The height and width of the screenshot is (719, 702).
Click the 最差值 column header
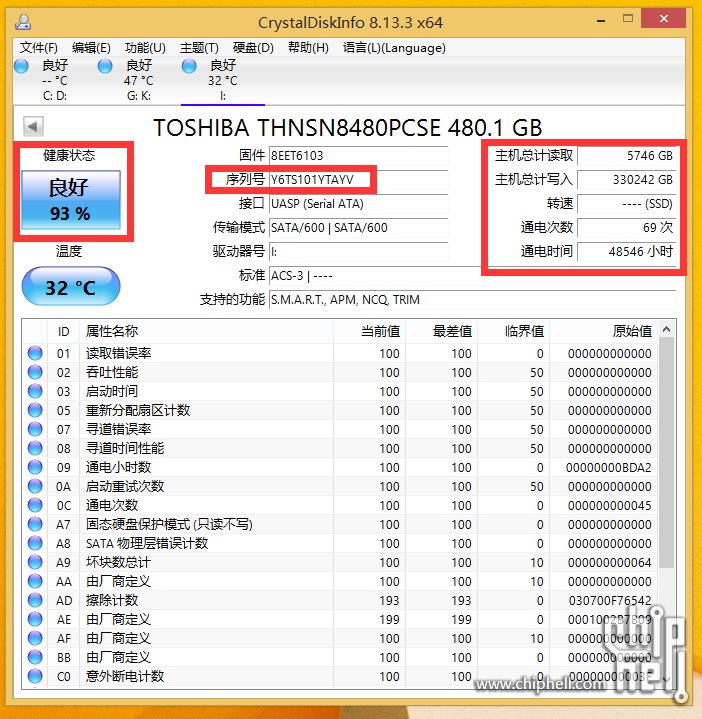[x=442, y=331]
